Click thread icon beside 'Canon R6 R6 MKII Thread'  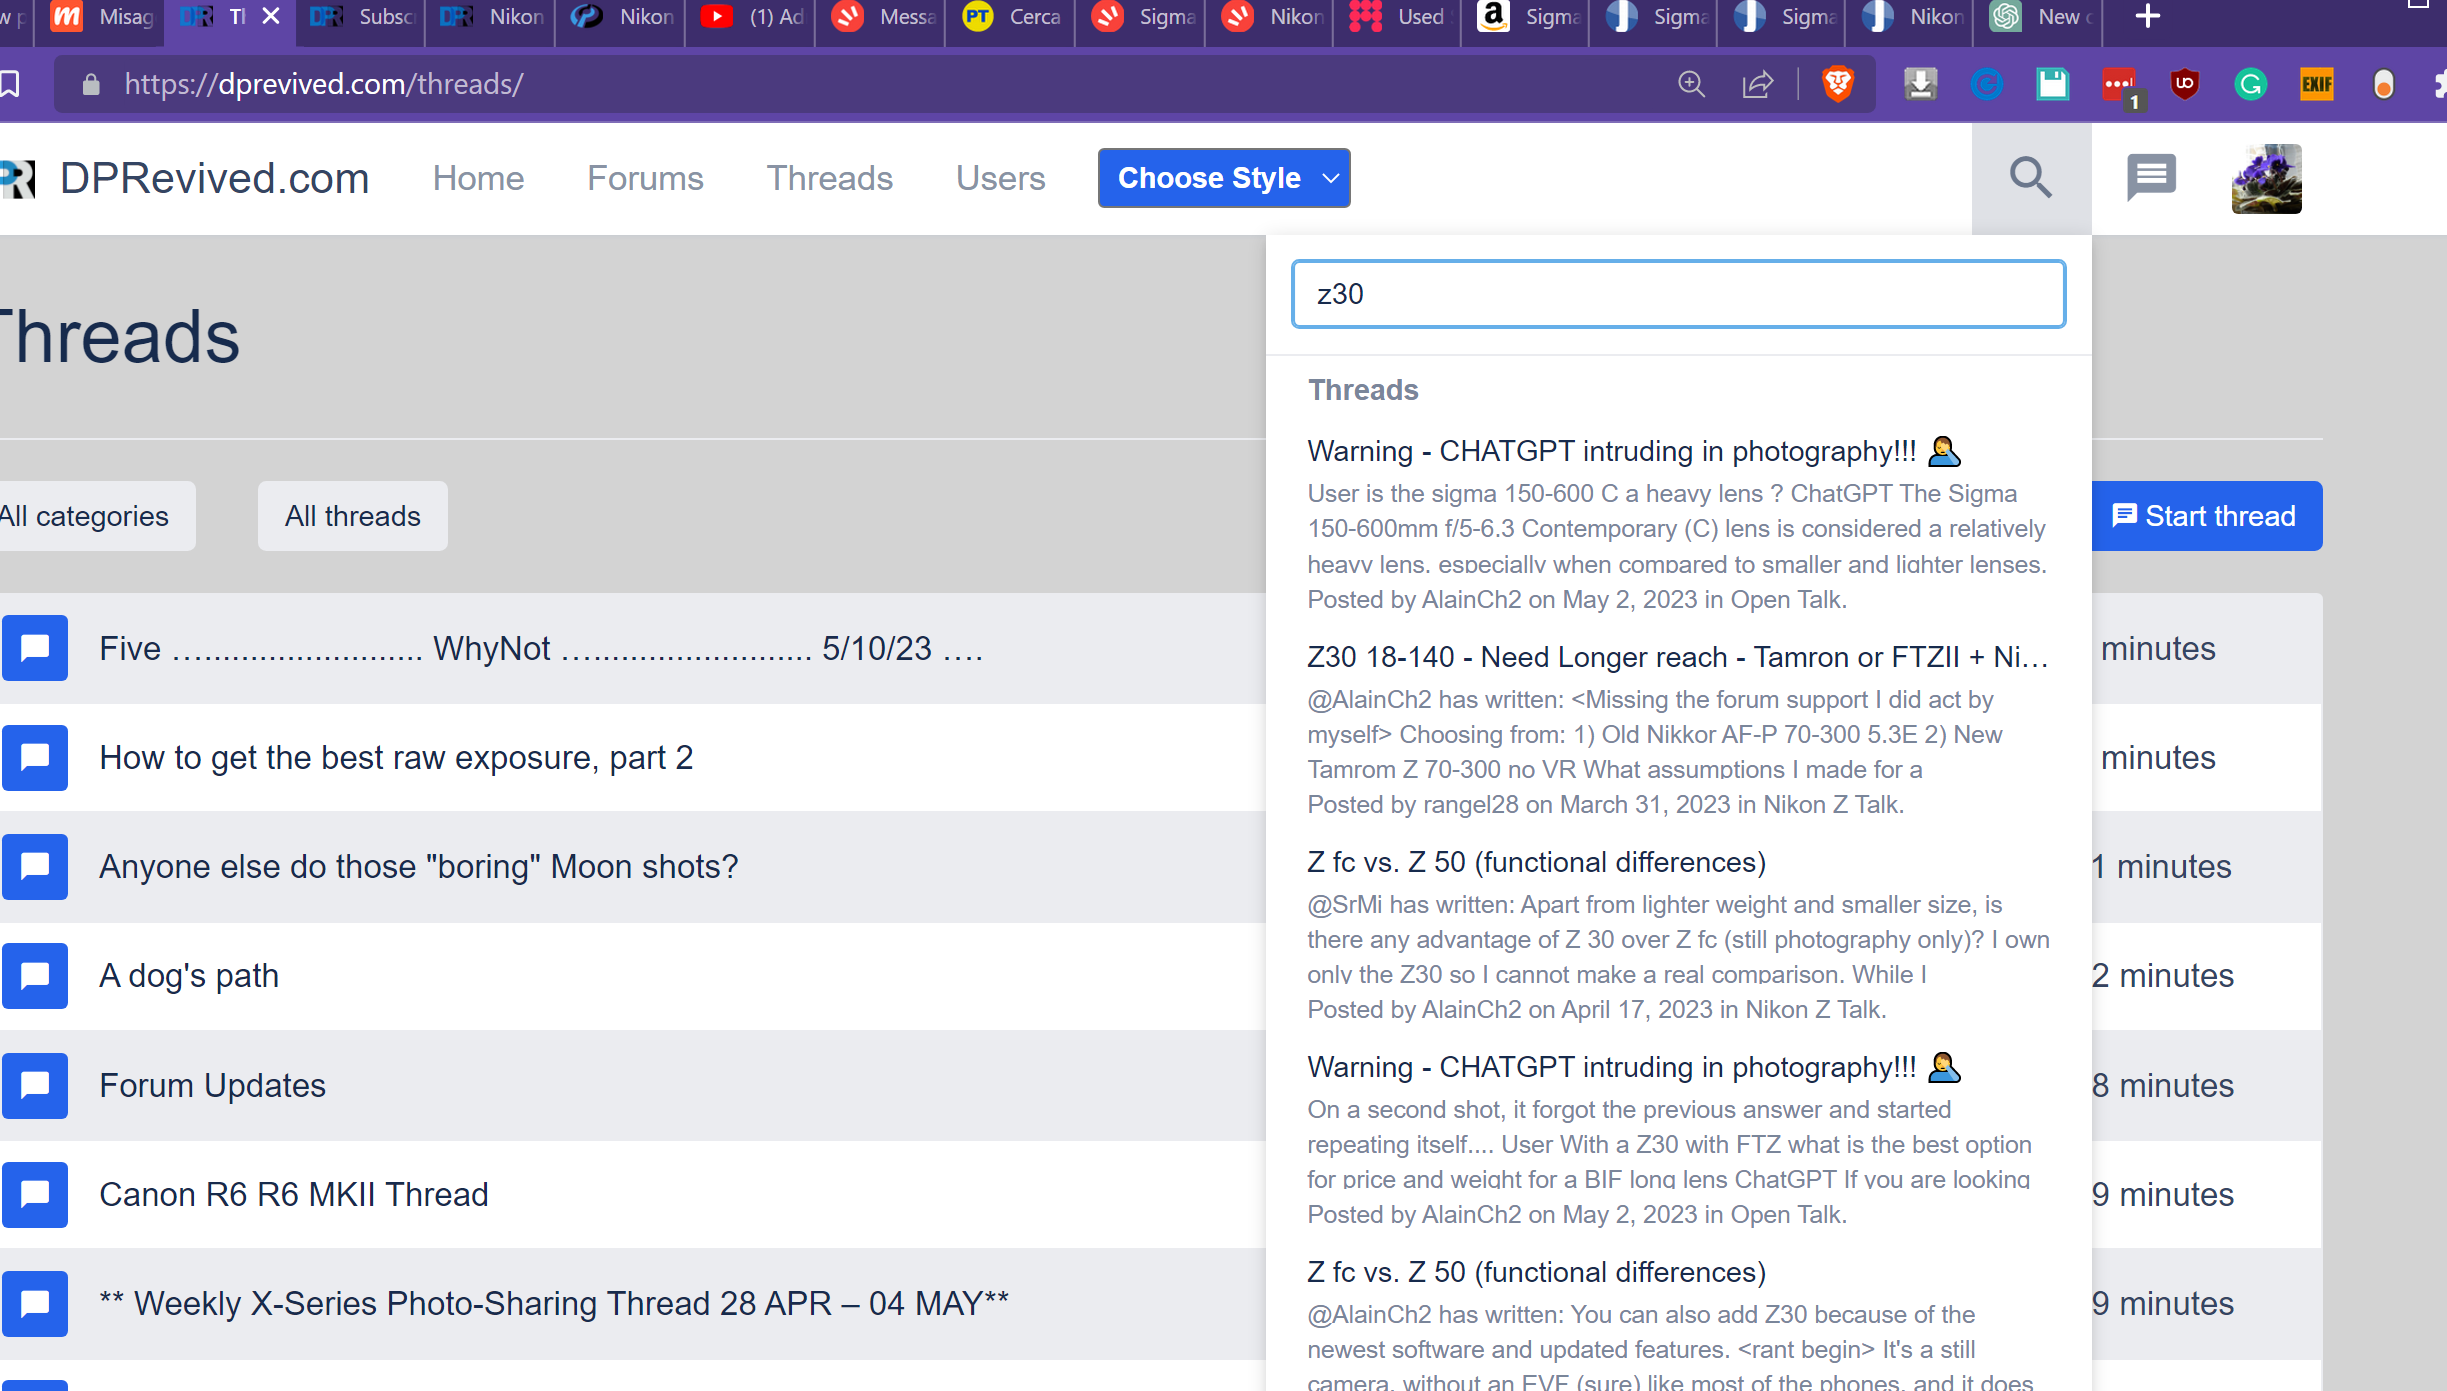point(35,1194)
